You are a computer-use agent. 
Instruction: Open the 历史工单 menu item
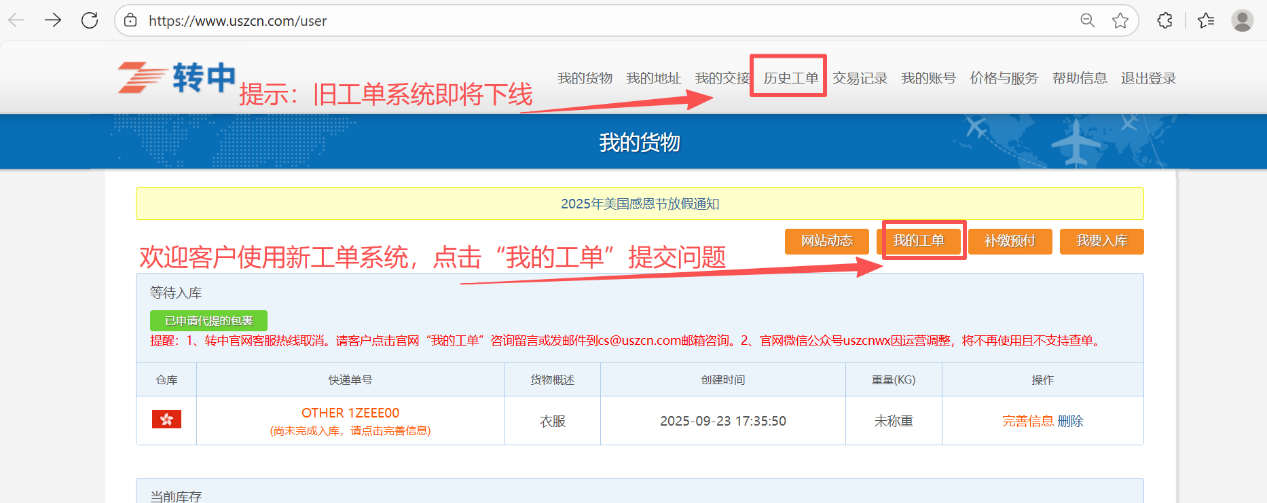(790, 78)
